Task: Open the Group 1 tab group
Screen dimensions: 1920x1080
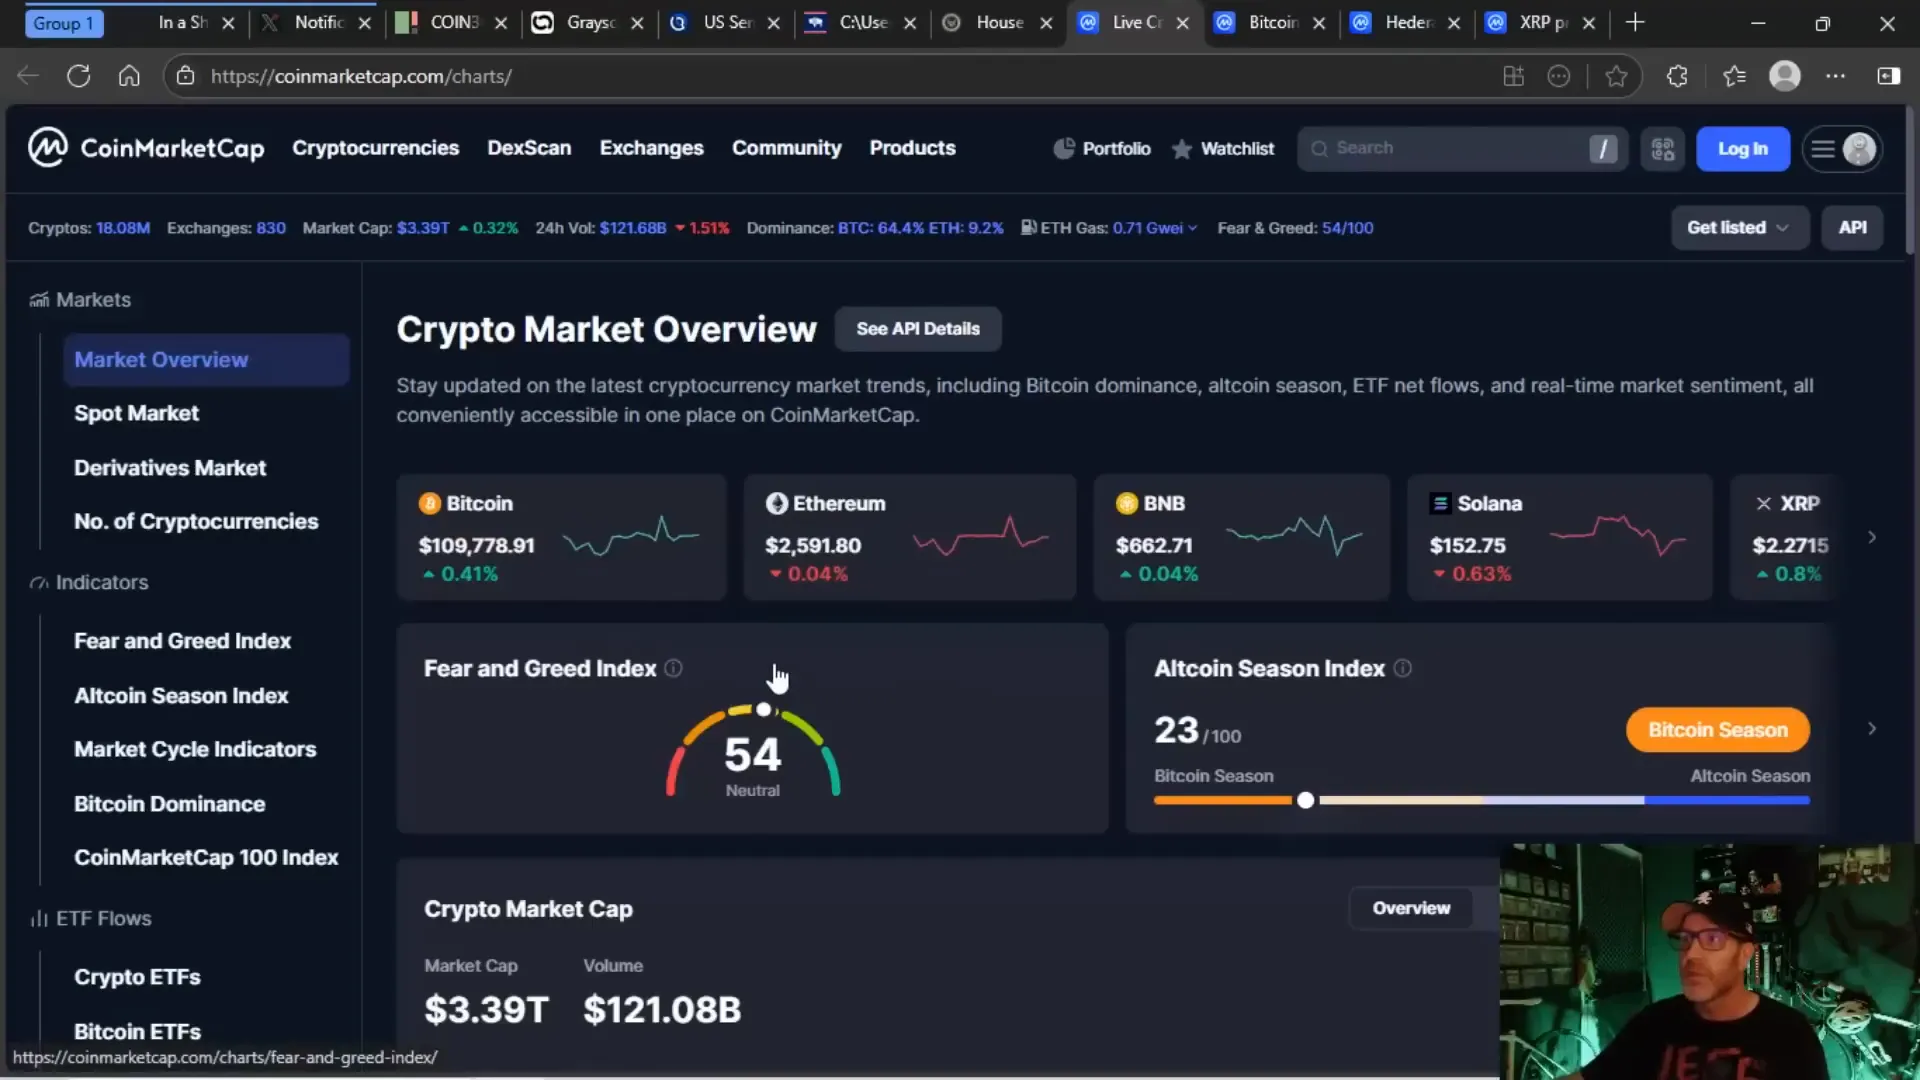Action: (x=63, y=23)
